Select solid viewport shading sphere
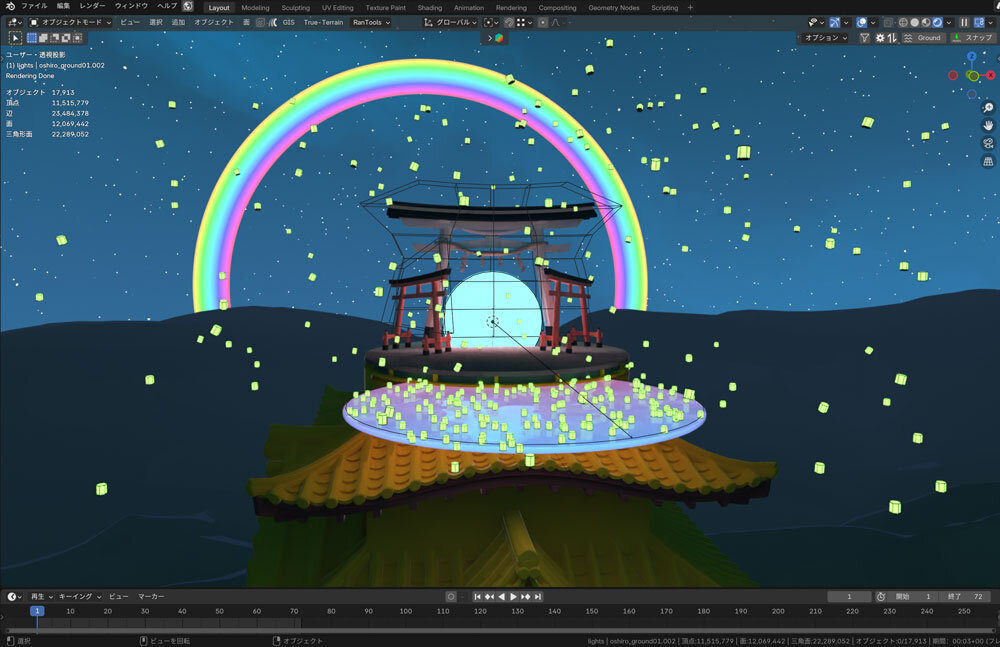Image resolution: width=1000 pixels, height=647 pixels. click(916, 22)
